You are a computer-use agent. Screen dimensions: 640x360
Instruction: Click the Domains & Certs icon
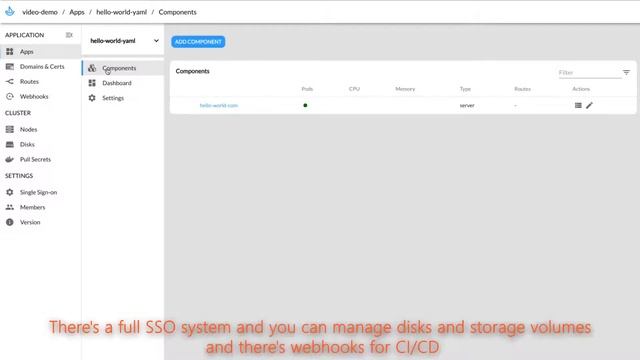click(10, 67)
